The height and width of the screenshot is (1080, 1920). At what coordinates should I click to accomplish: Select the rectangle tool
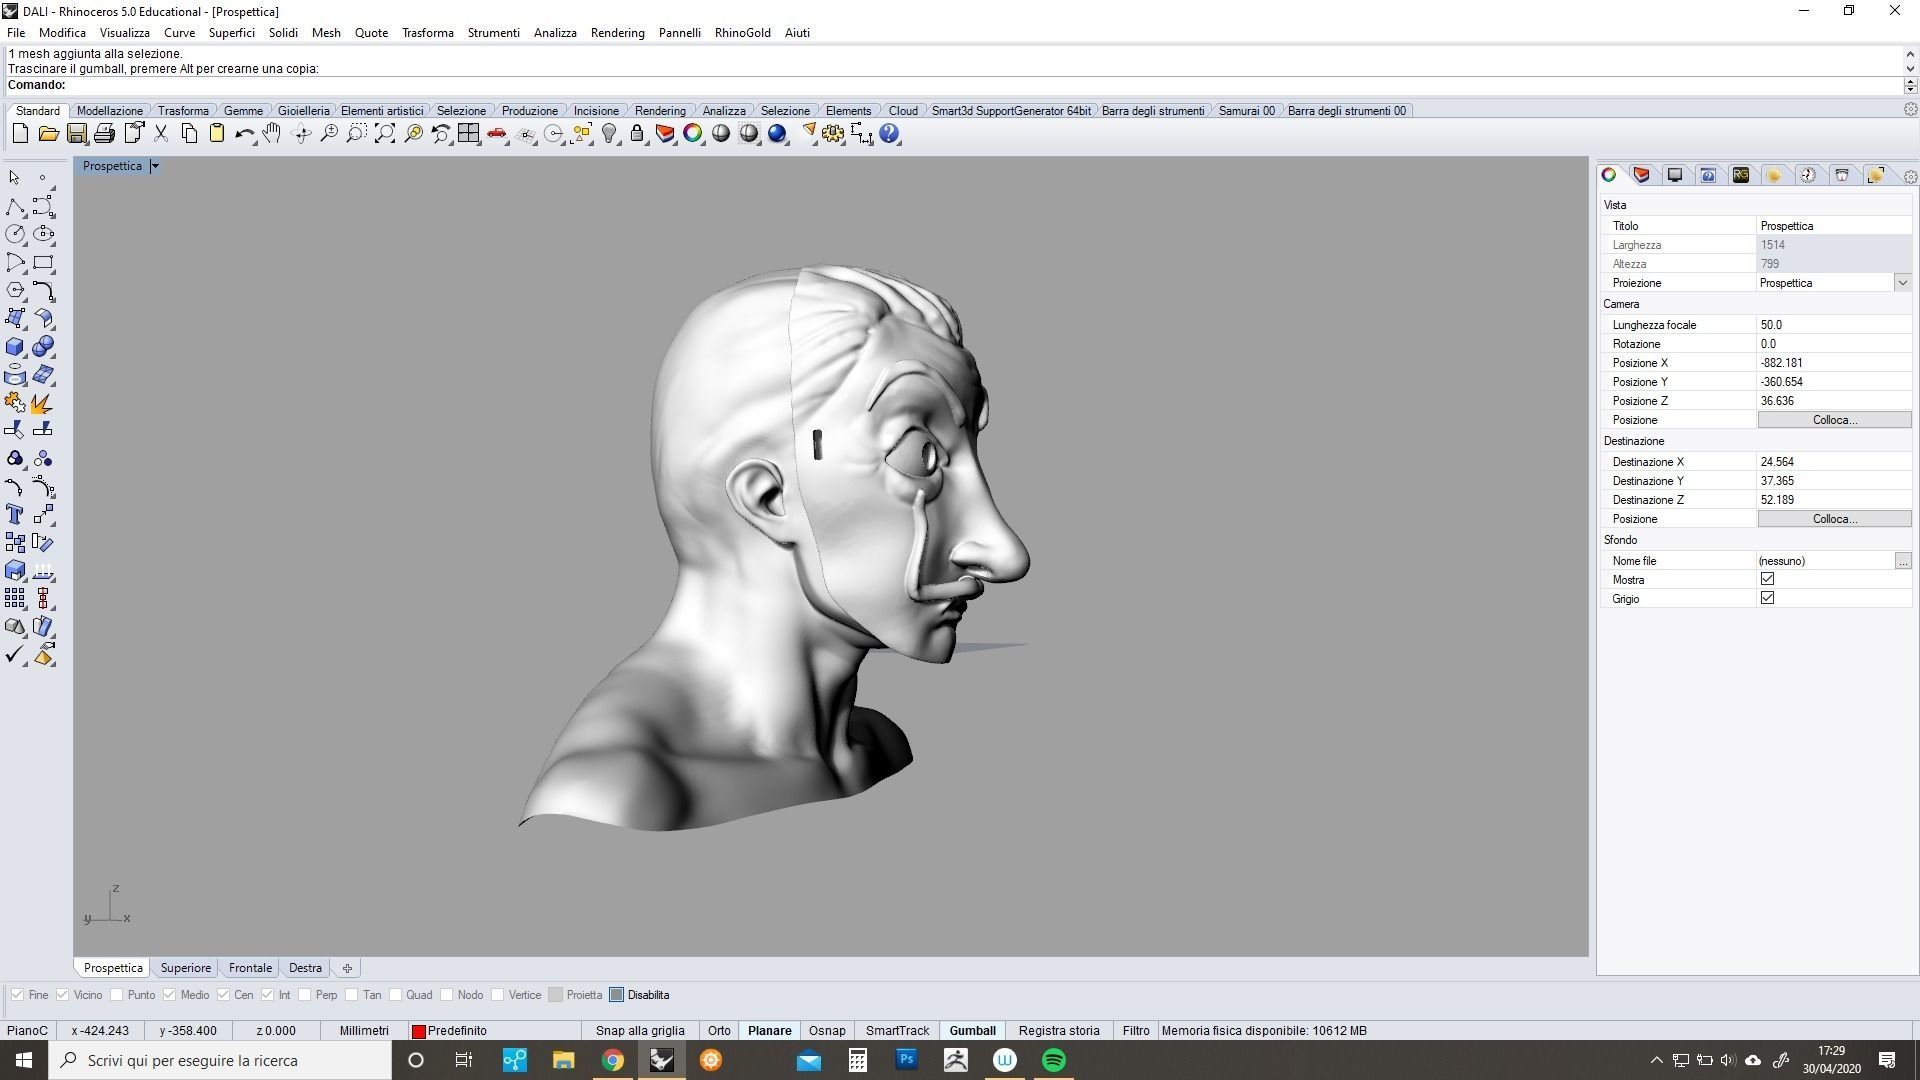pos(43,262)
